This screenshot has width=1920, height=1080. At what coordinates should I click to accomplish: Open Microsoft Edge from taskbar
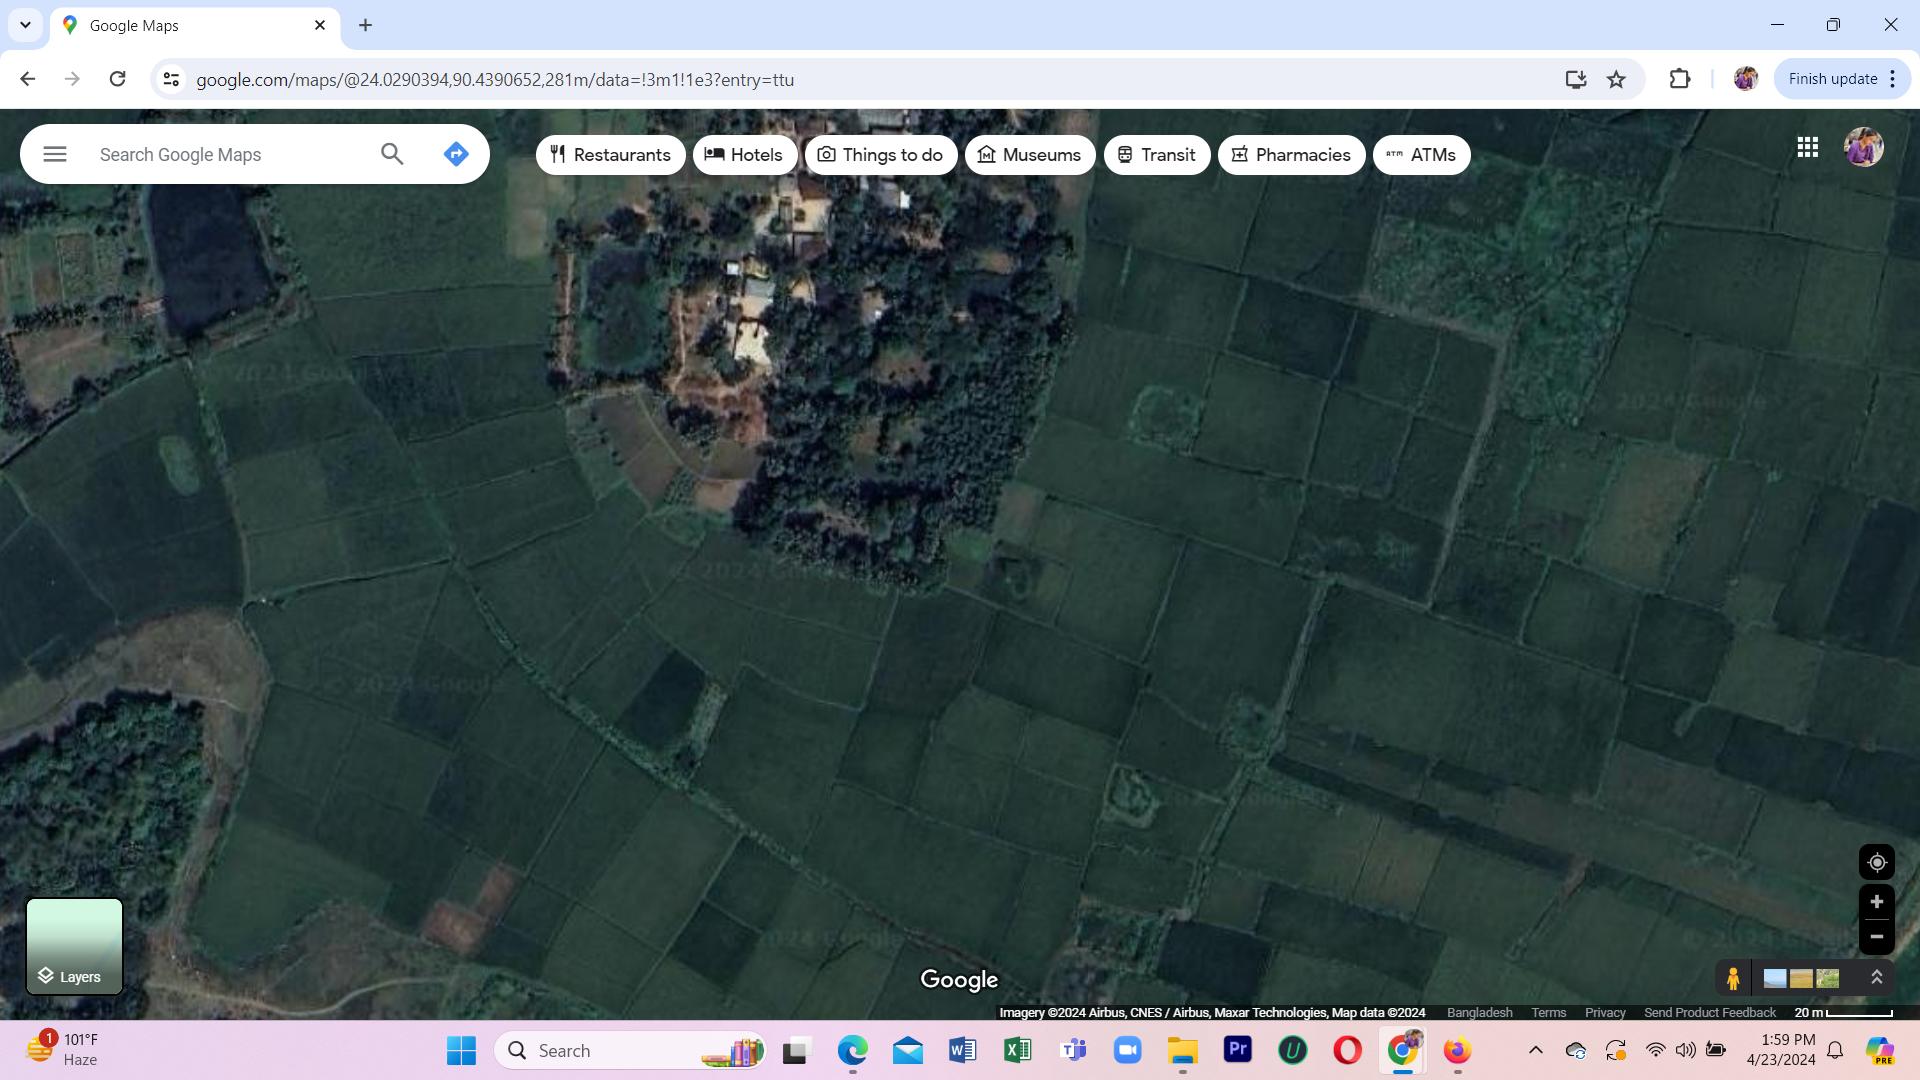pos(852,1050)
